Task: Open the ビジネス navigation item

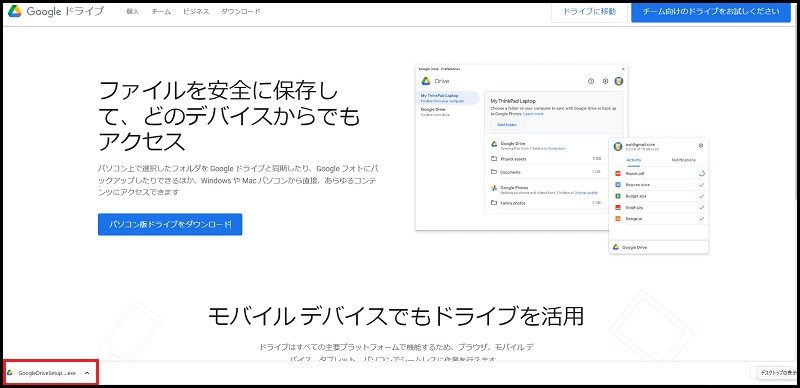Action: 196,11
